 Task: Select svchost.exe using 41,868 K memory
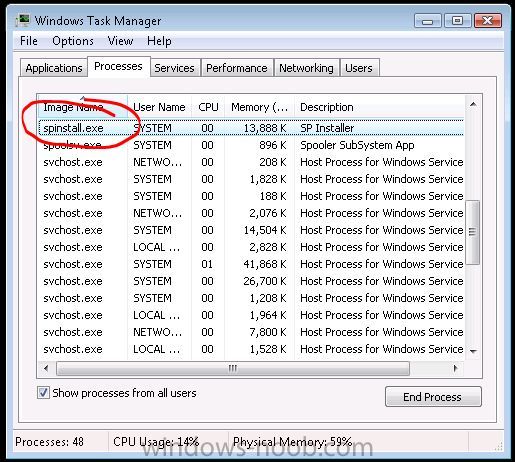tap(251, 264)
